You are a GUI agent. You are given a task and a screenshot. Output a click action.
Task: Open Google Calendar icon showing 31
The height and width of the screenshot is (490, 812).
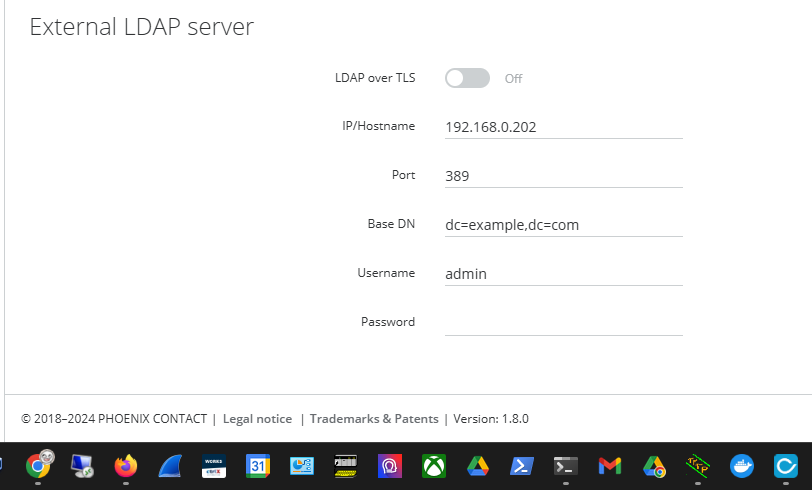[x=258, y=466]
